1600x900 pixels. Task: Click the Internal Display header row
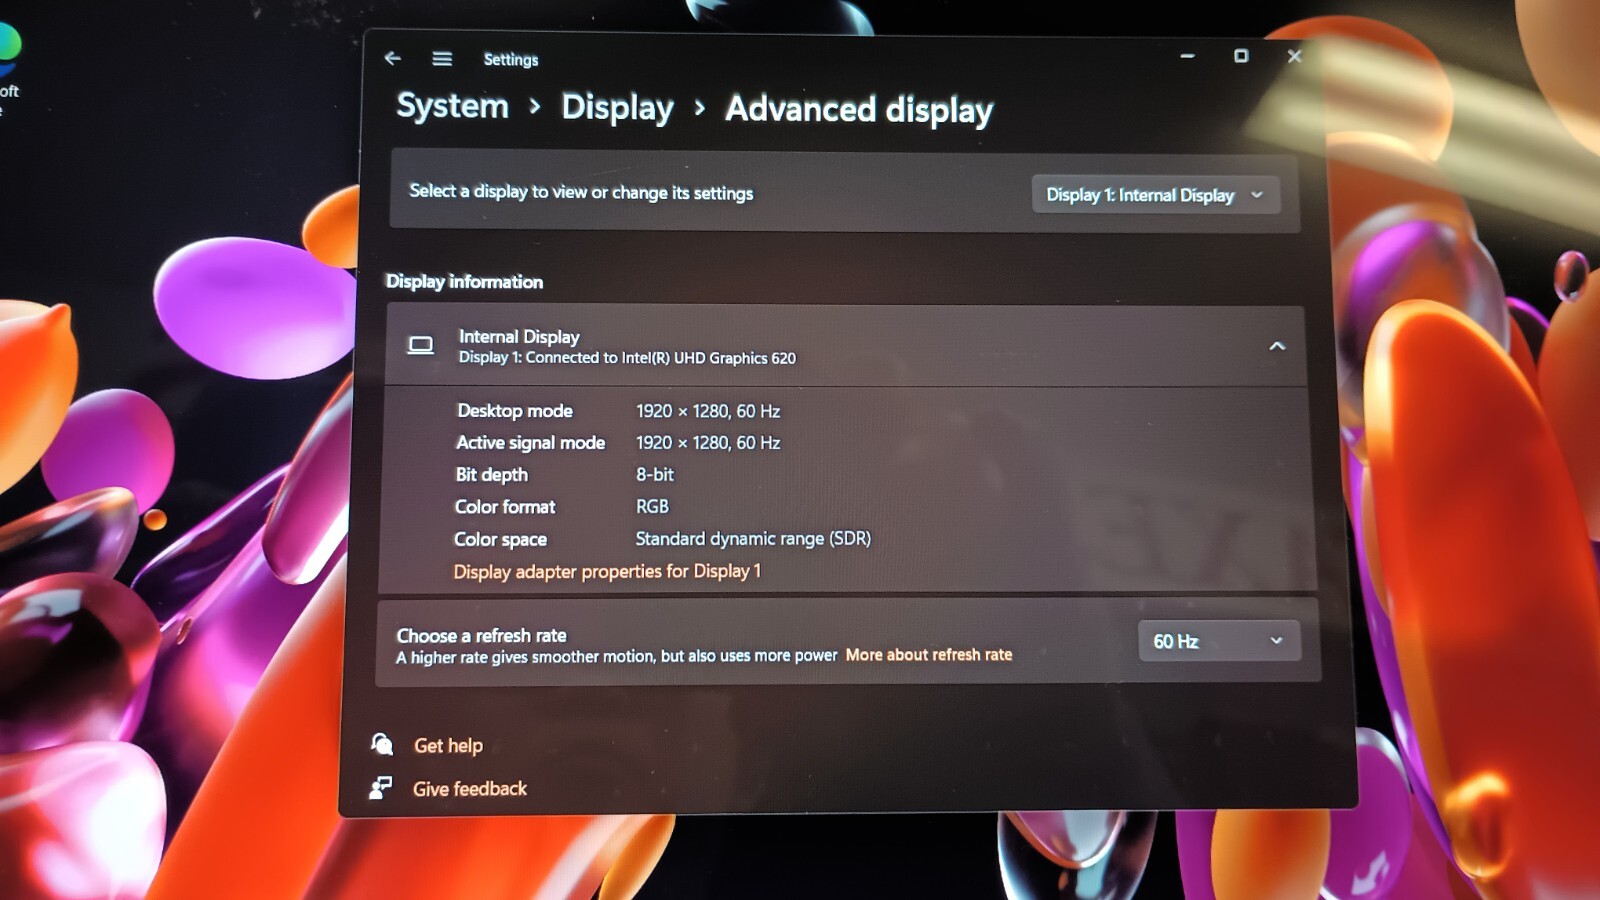pyautogui.click(x=846, y=346)
